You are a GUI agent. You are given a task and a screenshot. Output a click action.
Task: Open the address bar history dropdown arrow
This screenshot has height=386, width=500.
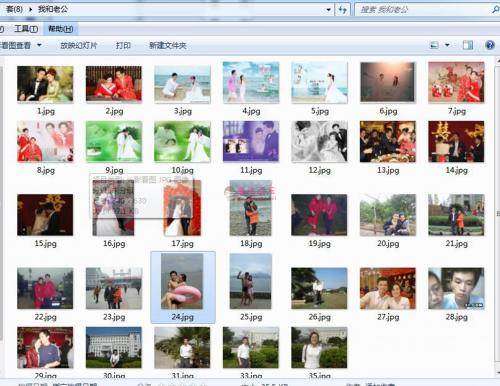[x=329, y=10]
